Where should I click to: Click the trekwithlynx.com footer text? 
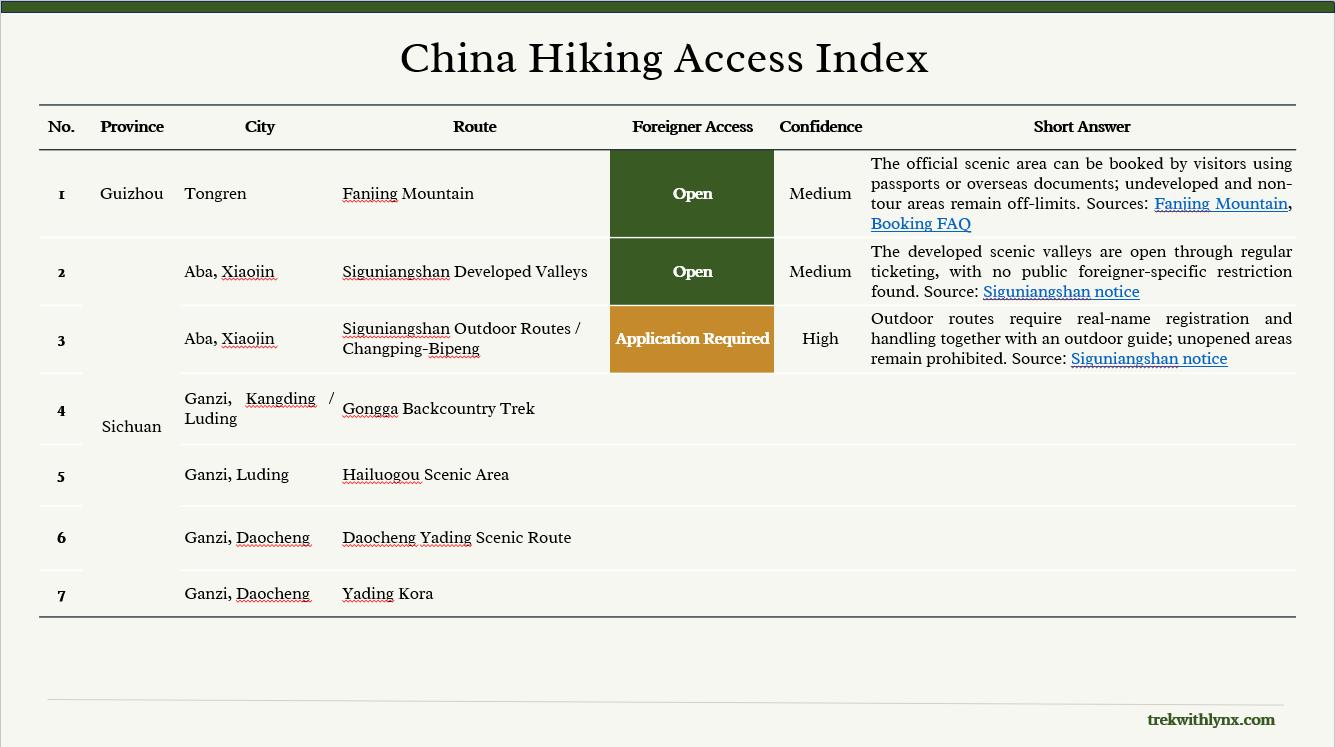pos(1211,720)
